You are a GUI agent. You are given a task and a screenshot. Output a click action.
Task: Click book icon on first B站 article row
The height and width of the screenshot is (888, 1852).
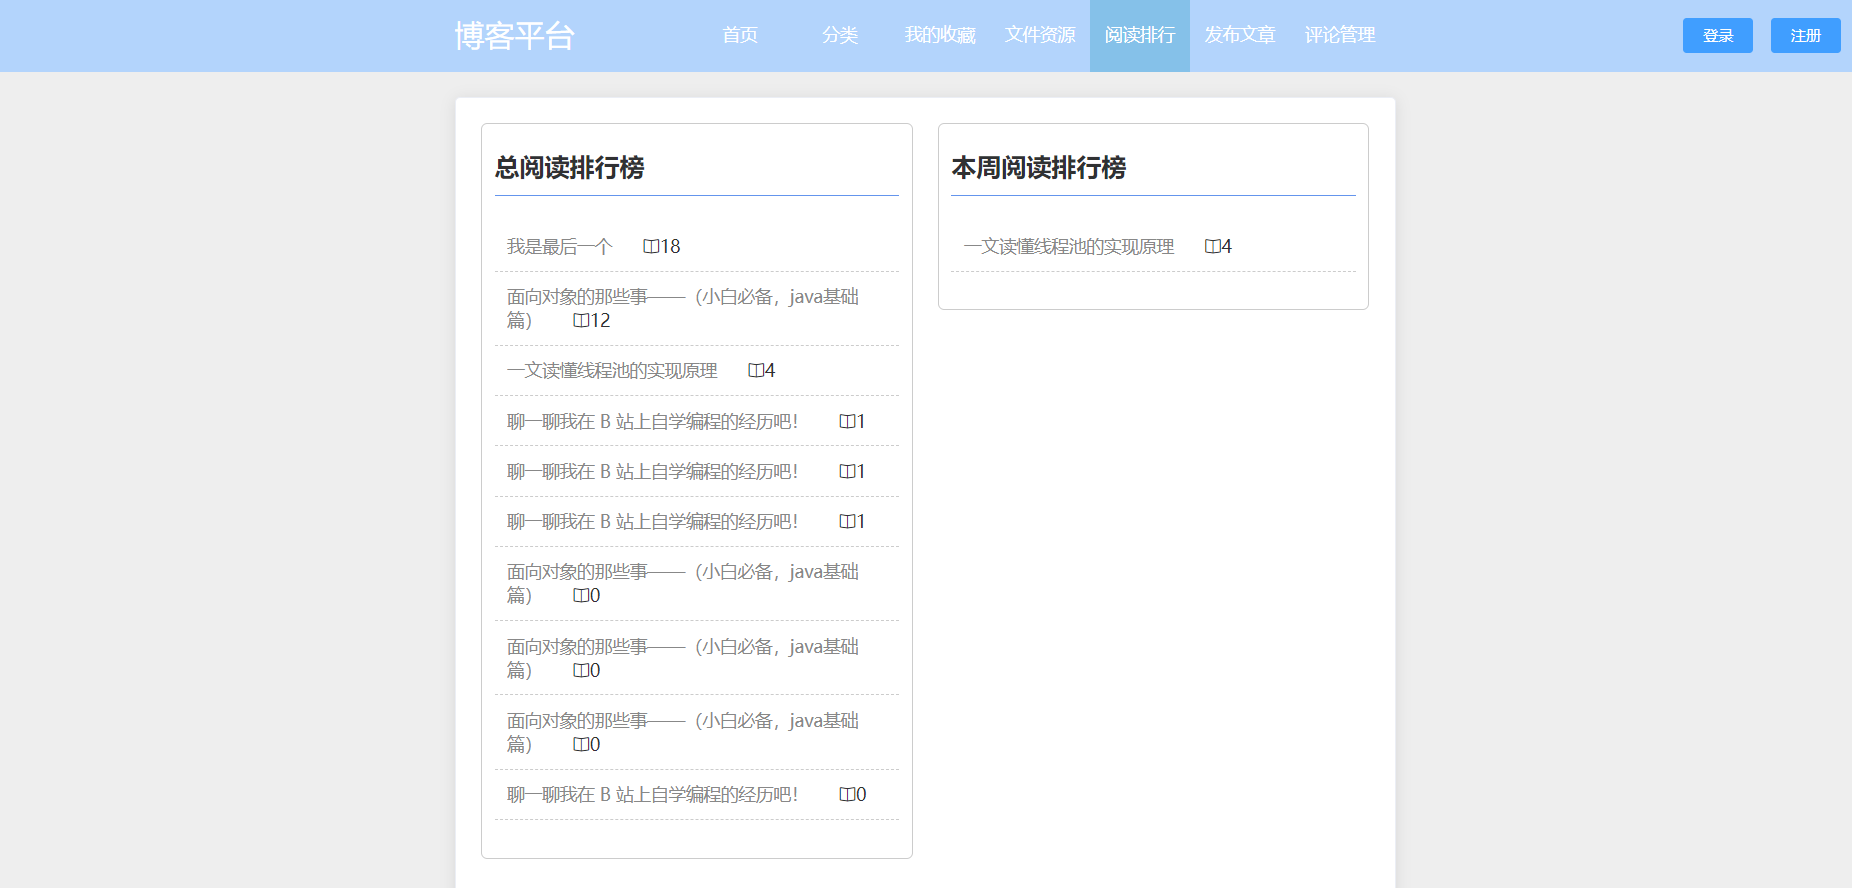coord(847,421)
